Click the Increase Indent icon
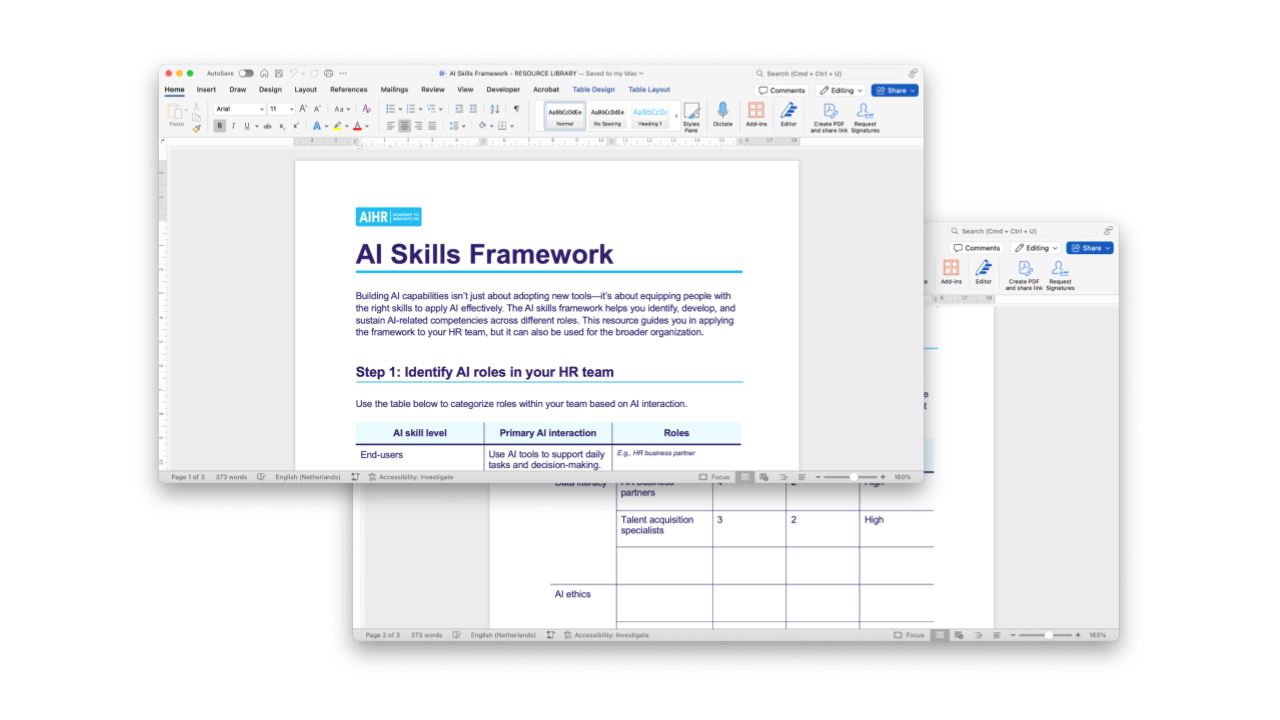This screenshot has width=1280, height=720. [x=472, y=109]
